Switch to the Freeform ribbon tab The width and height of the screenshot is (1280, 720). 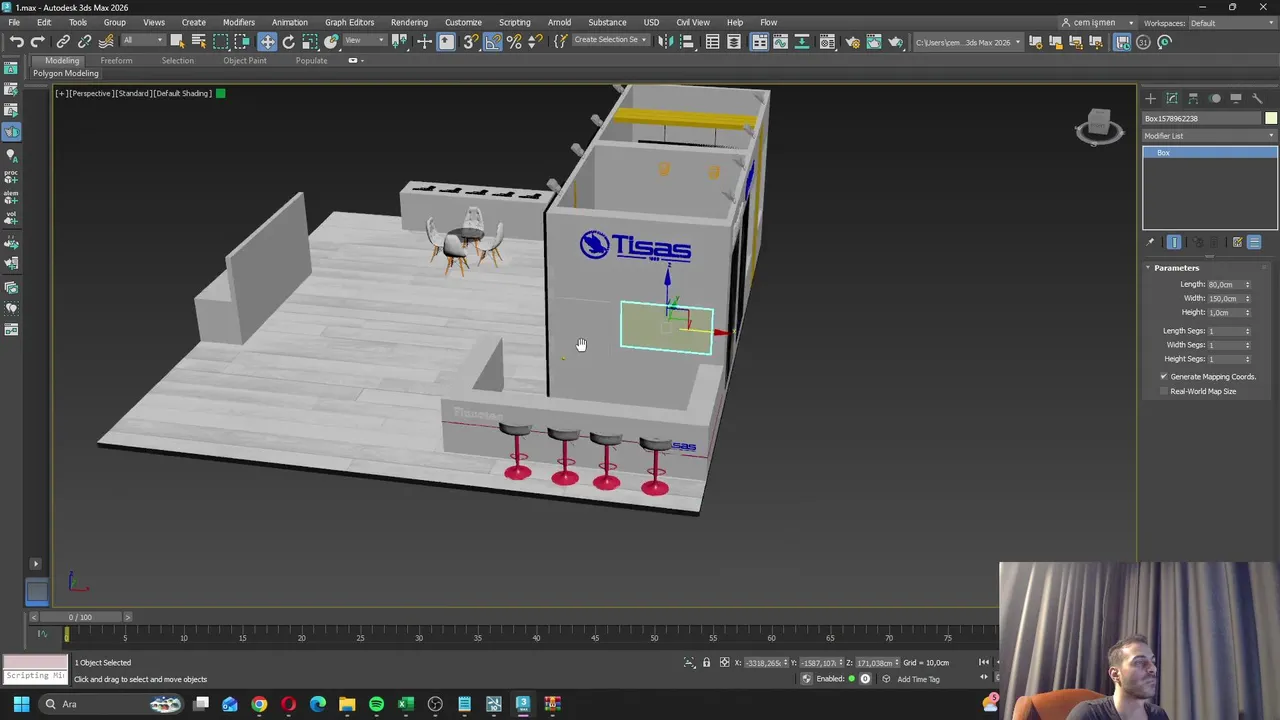click(116, 60)
